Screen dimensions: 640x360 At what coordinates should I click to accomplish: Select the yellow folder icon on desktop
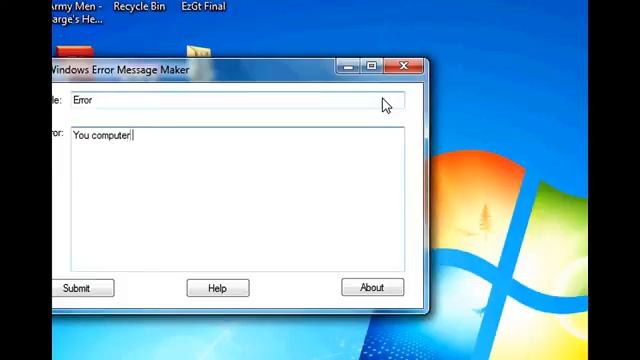[x=199, y=52]
